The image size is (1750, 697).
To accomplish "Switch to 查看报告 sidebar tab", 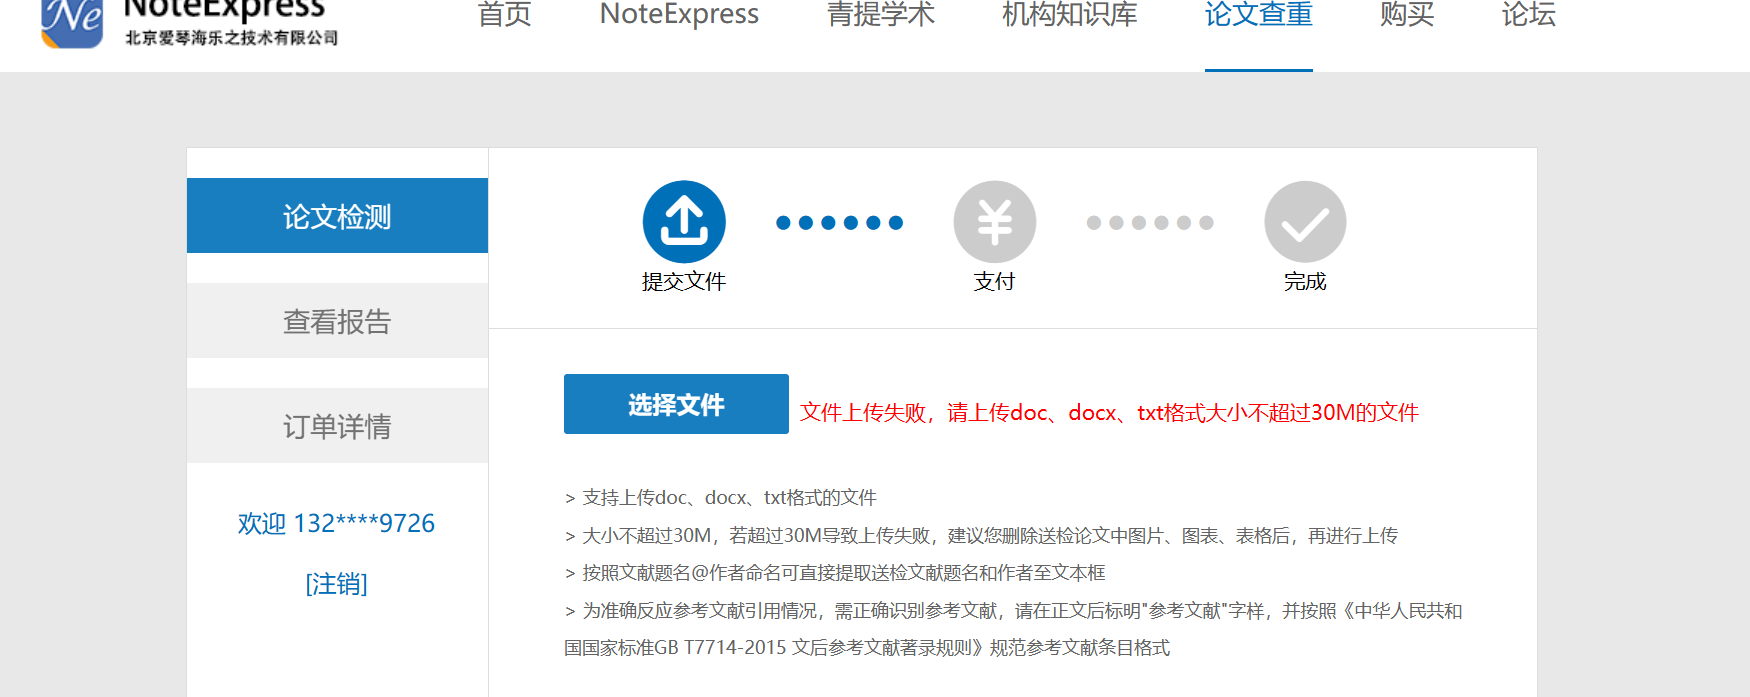I will pos(337,321).
